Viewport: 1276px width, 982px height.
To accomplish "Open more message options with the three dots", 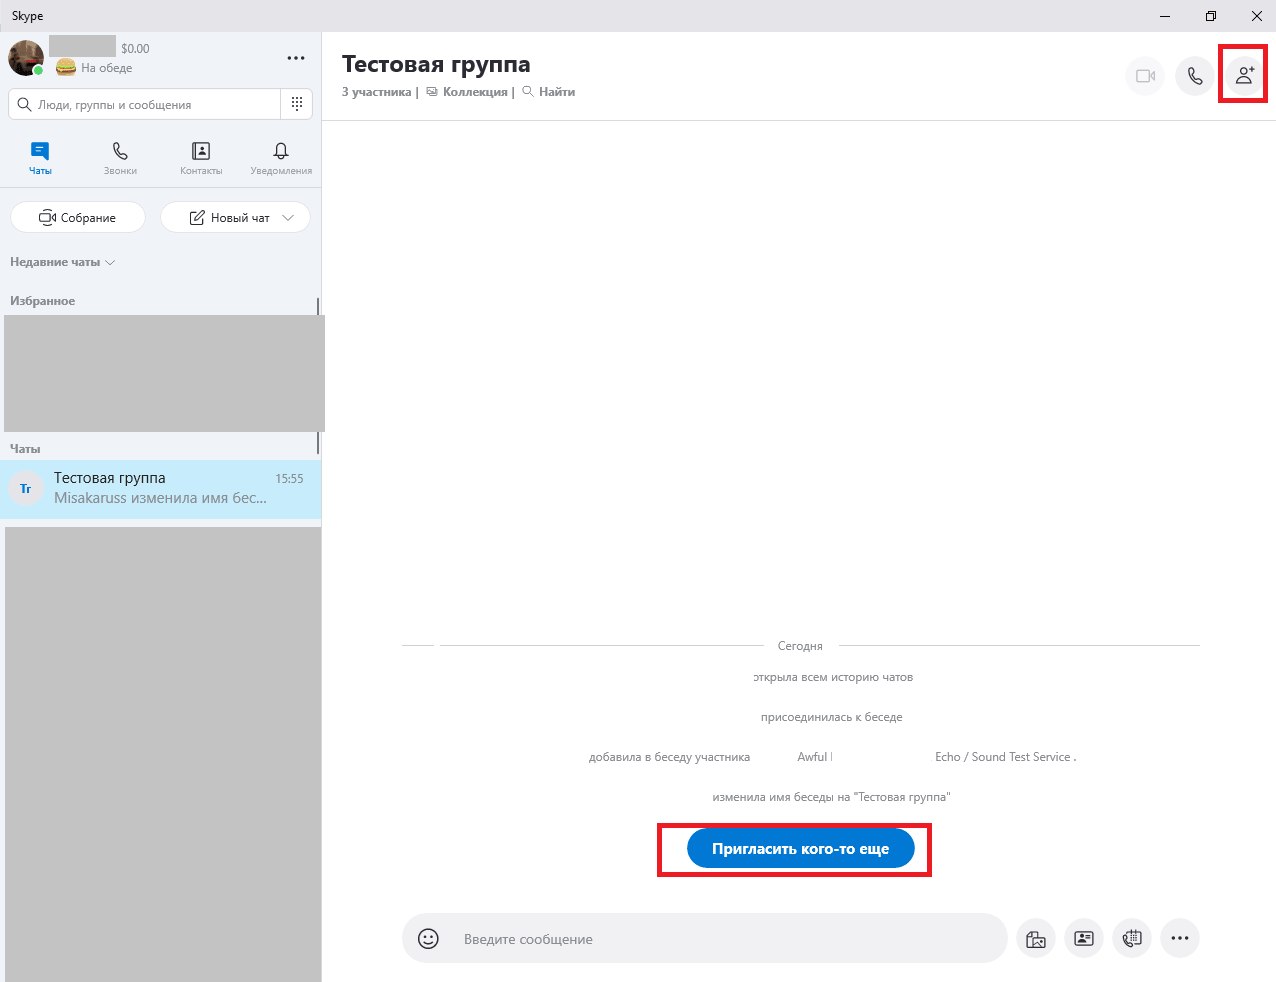I will 1180,938.
